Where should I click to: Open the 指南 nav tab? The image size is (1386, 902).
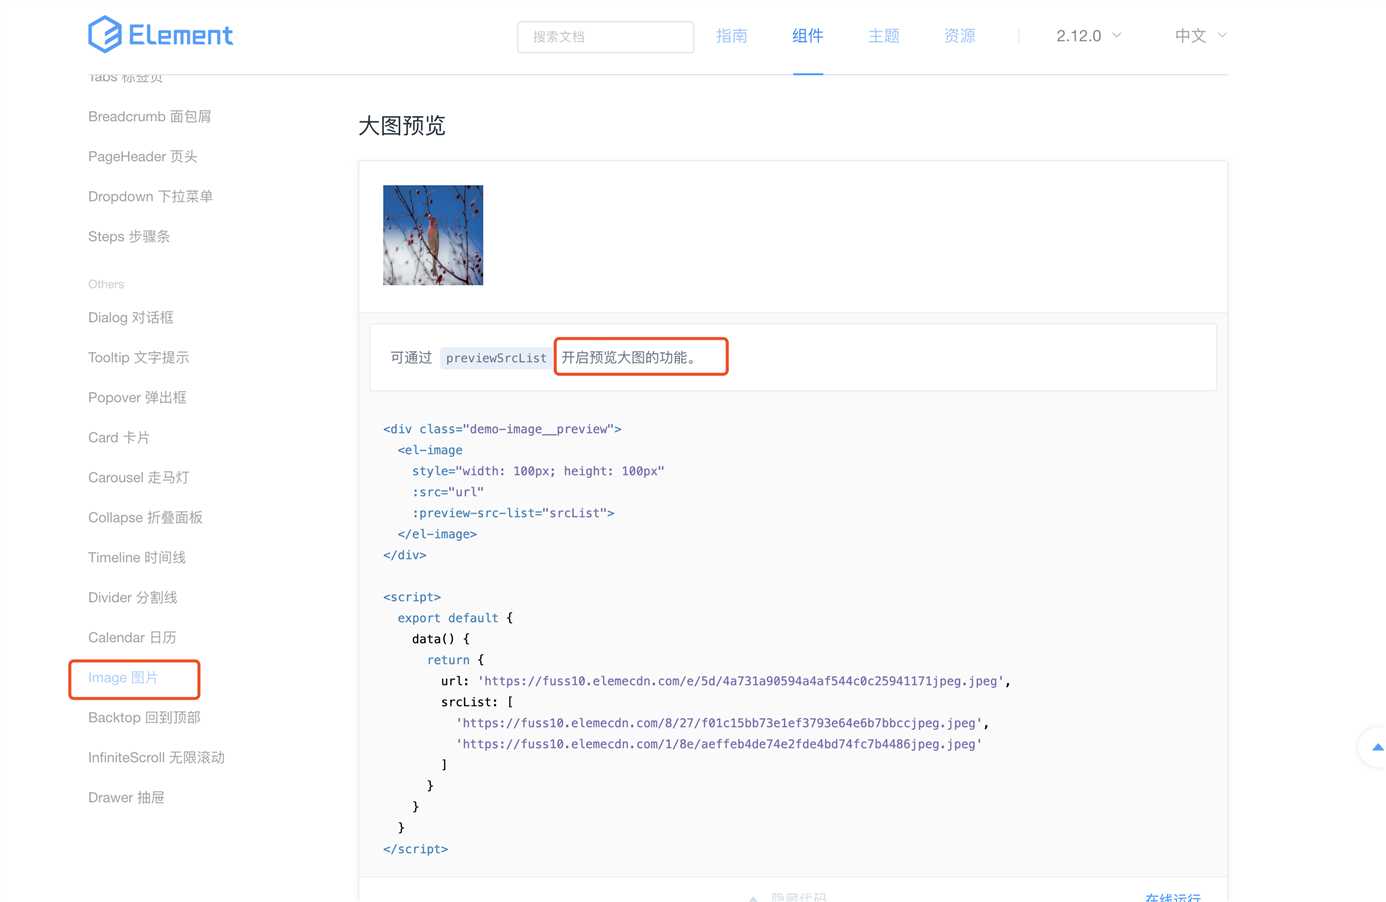coord(732,36)
